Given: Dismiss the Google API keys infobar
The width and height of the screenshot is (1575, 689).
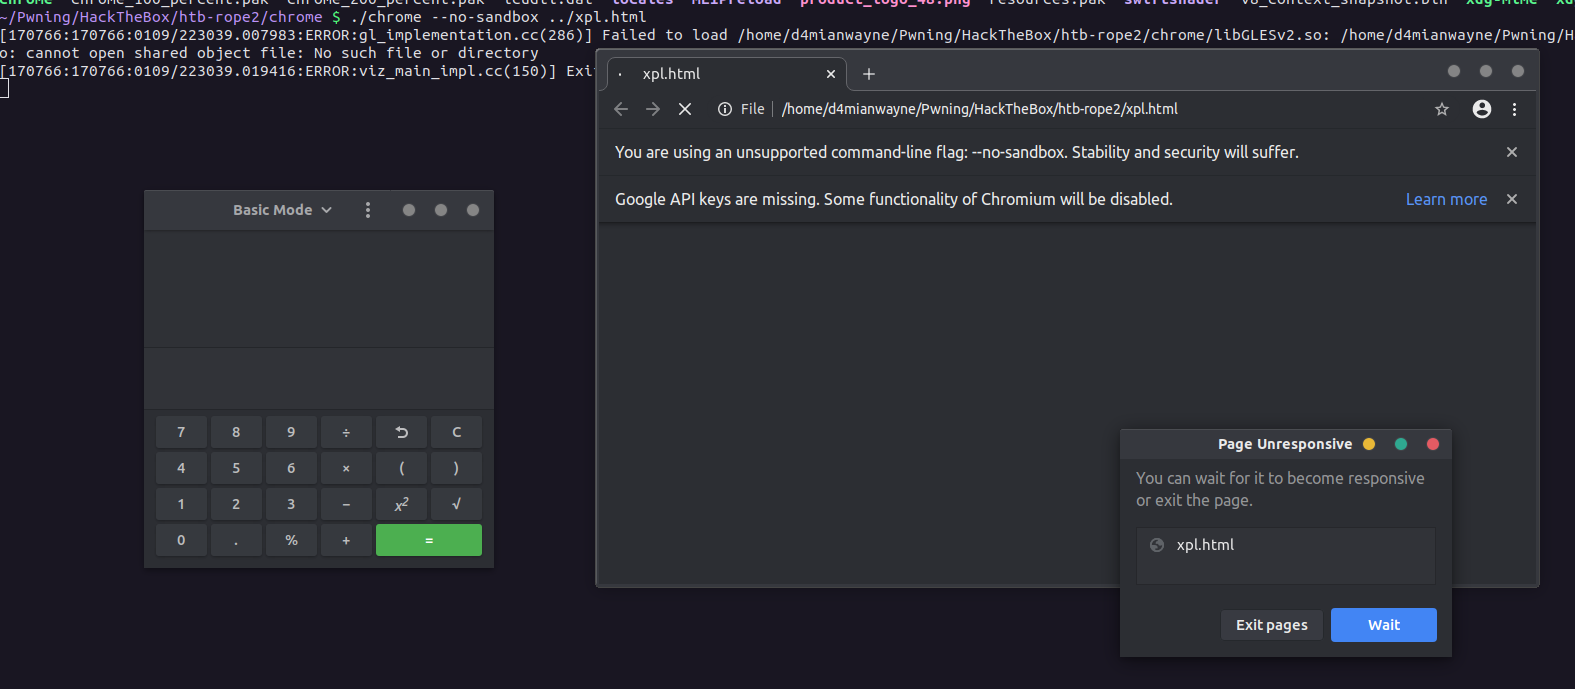Looking at the screenshot, I should 1512,199.
